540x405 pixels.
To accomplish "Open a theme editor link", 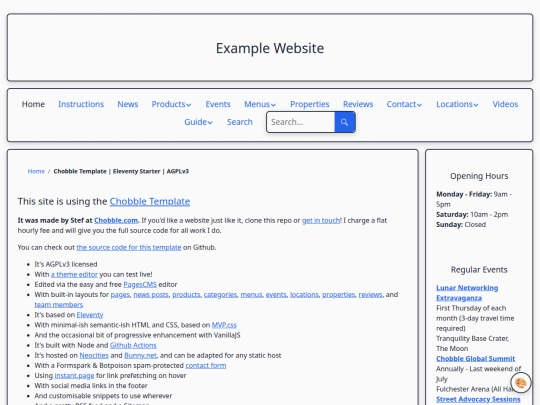I will point(74,274).
